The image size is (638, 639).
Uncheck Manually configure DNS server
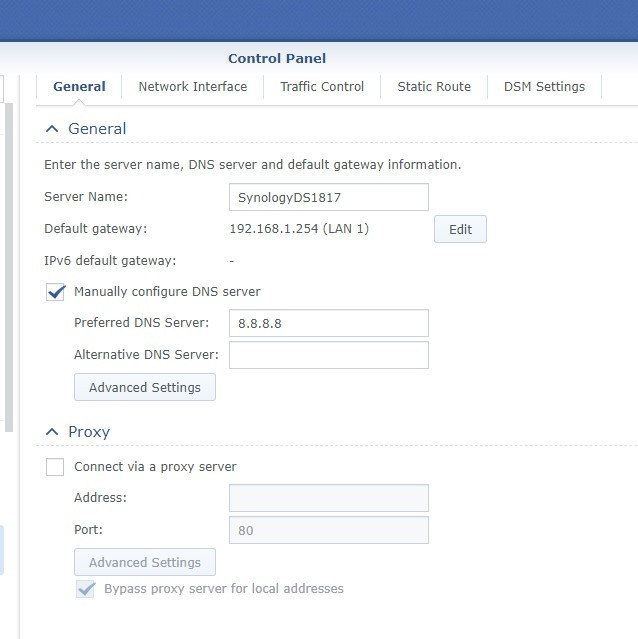56,292
